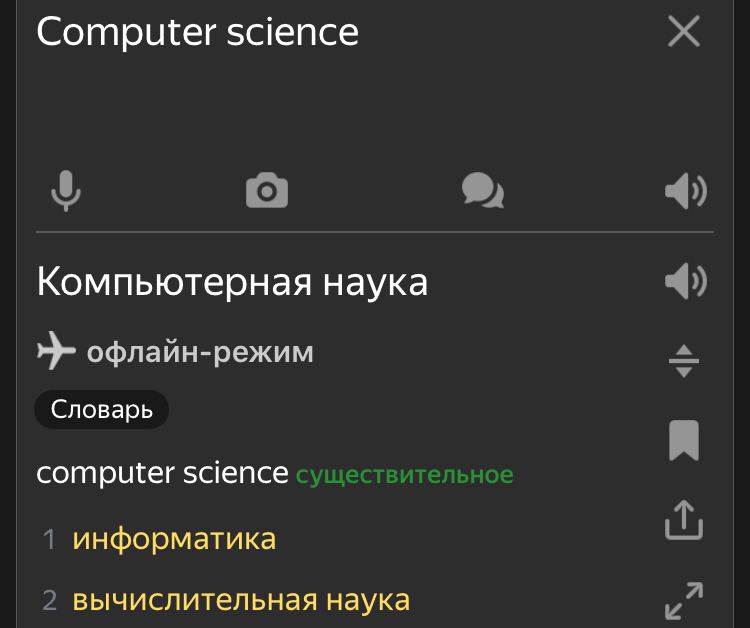
Task: Open the dictionary entry "вычислительная наука"
Action: (x=241, y=601)
